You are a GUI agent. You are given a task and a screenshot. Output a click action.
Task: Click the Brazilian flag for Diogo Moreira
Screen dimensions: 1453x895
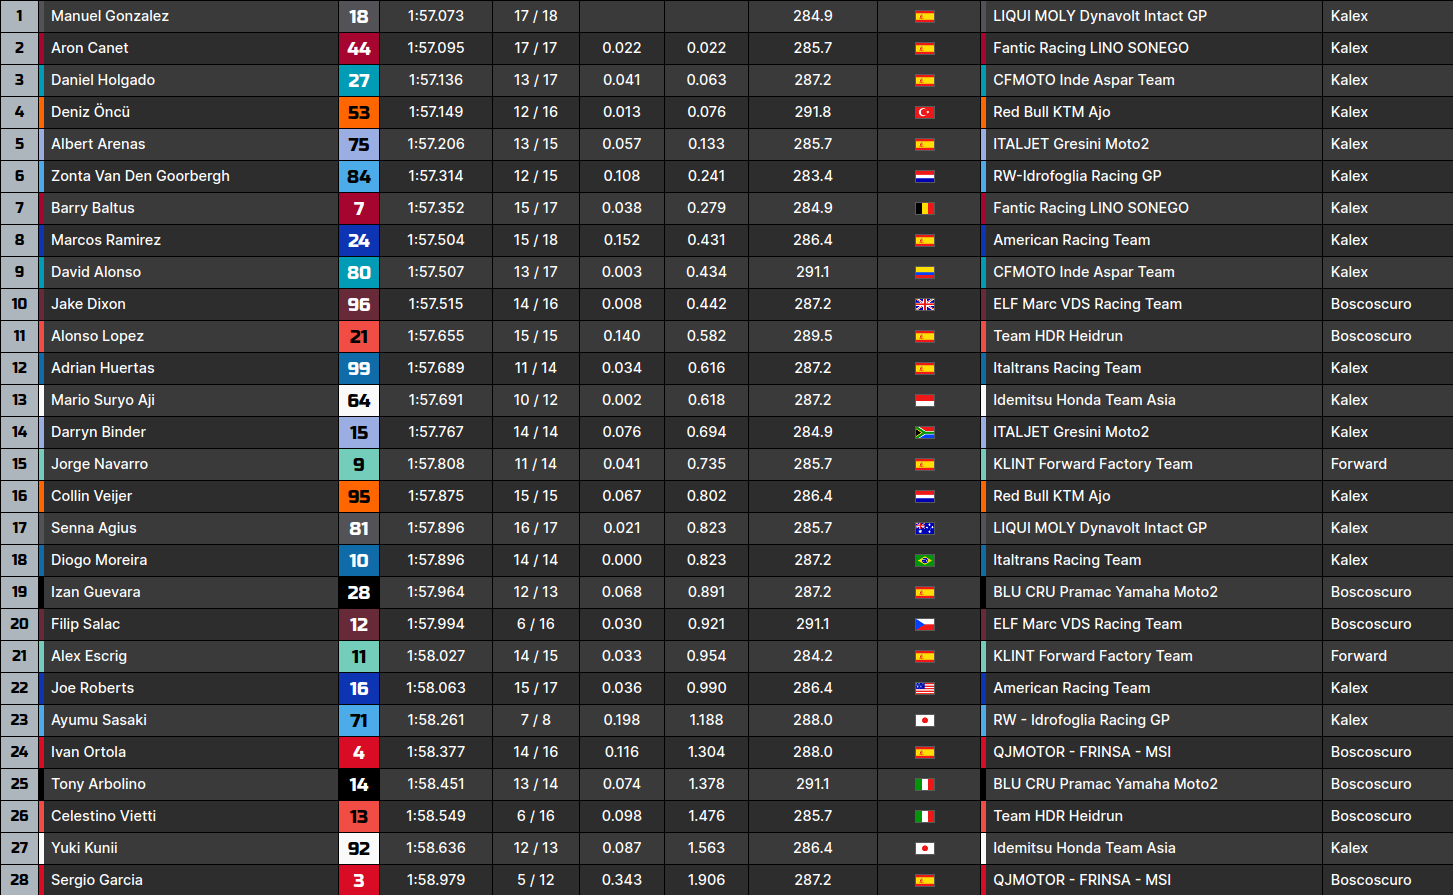click(925, 560)
